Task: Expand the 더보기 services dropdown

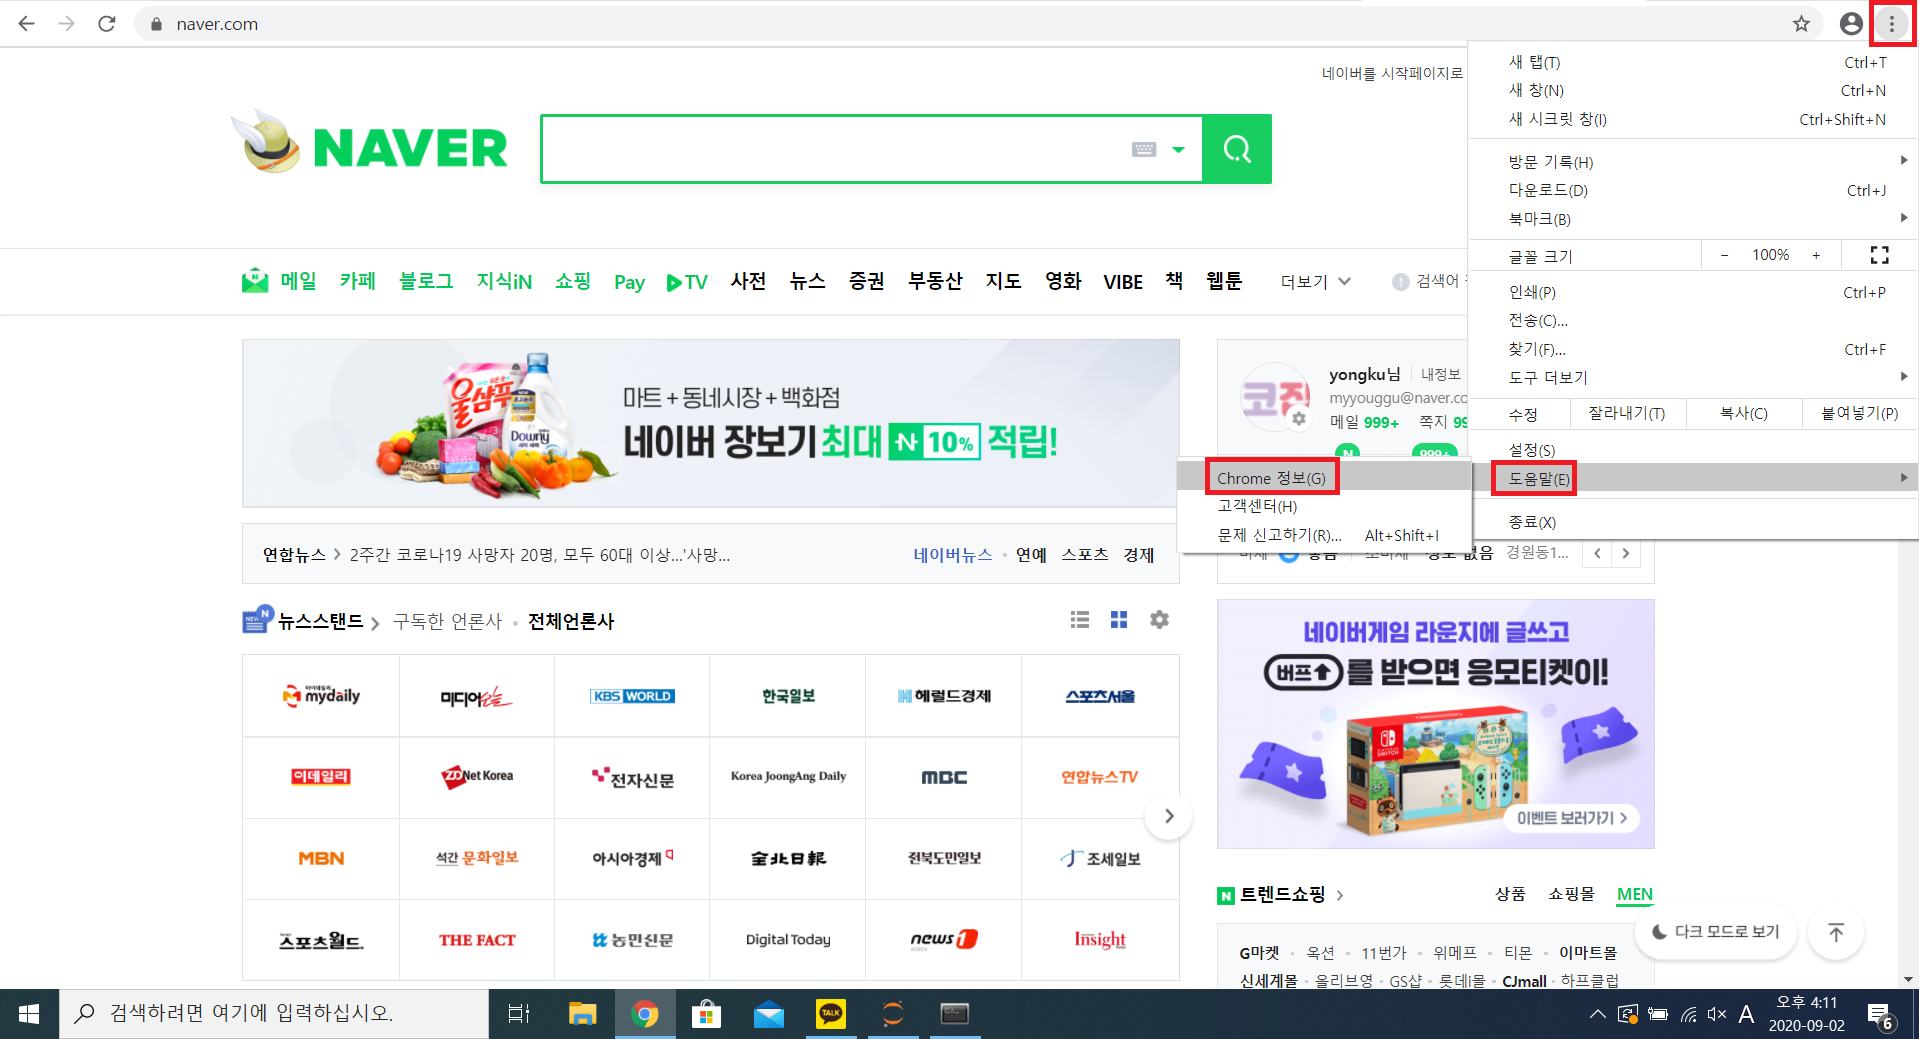Action: (1315, 282)
